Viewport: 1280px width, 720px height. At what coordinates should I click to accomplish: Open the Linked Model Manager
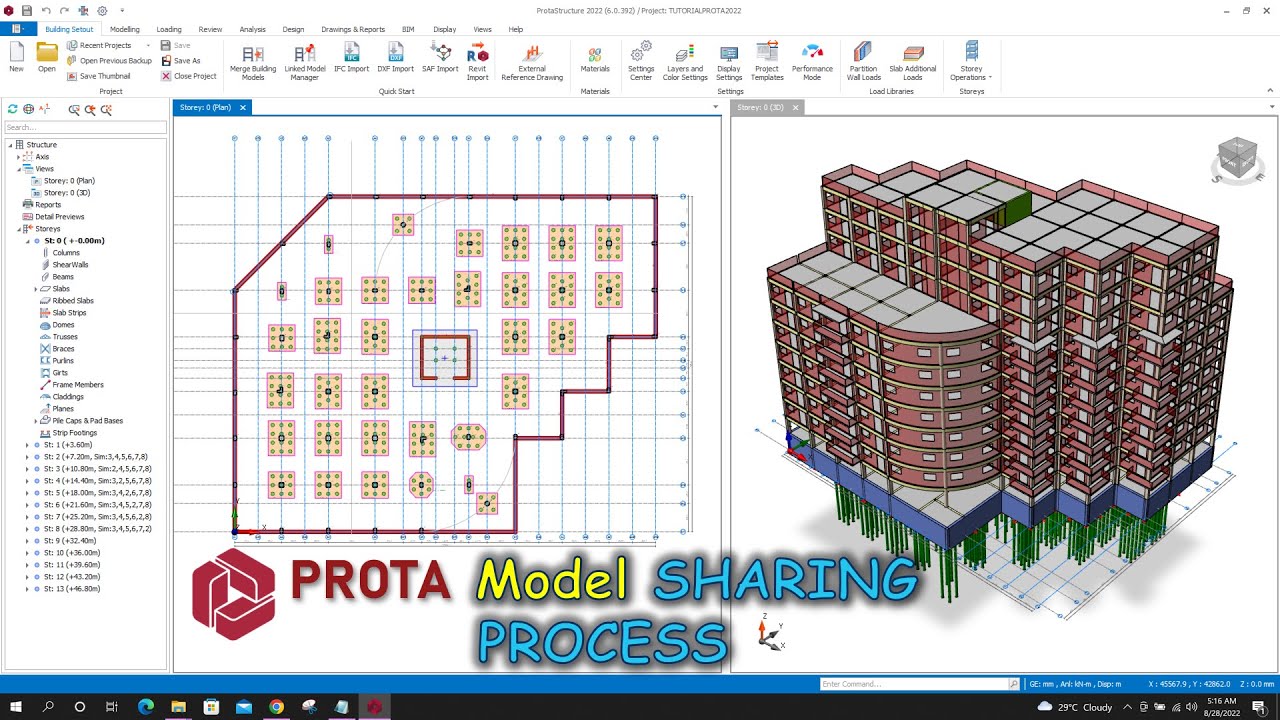[304, 62]
